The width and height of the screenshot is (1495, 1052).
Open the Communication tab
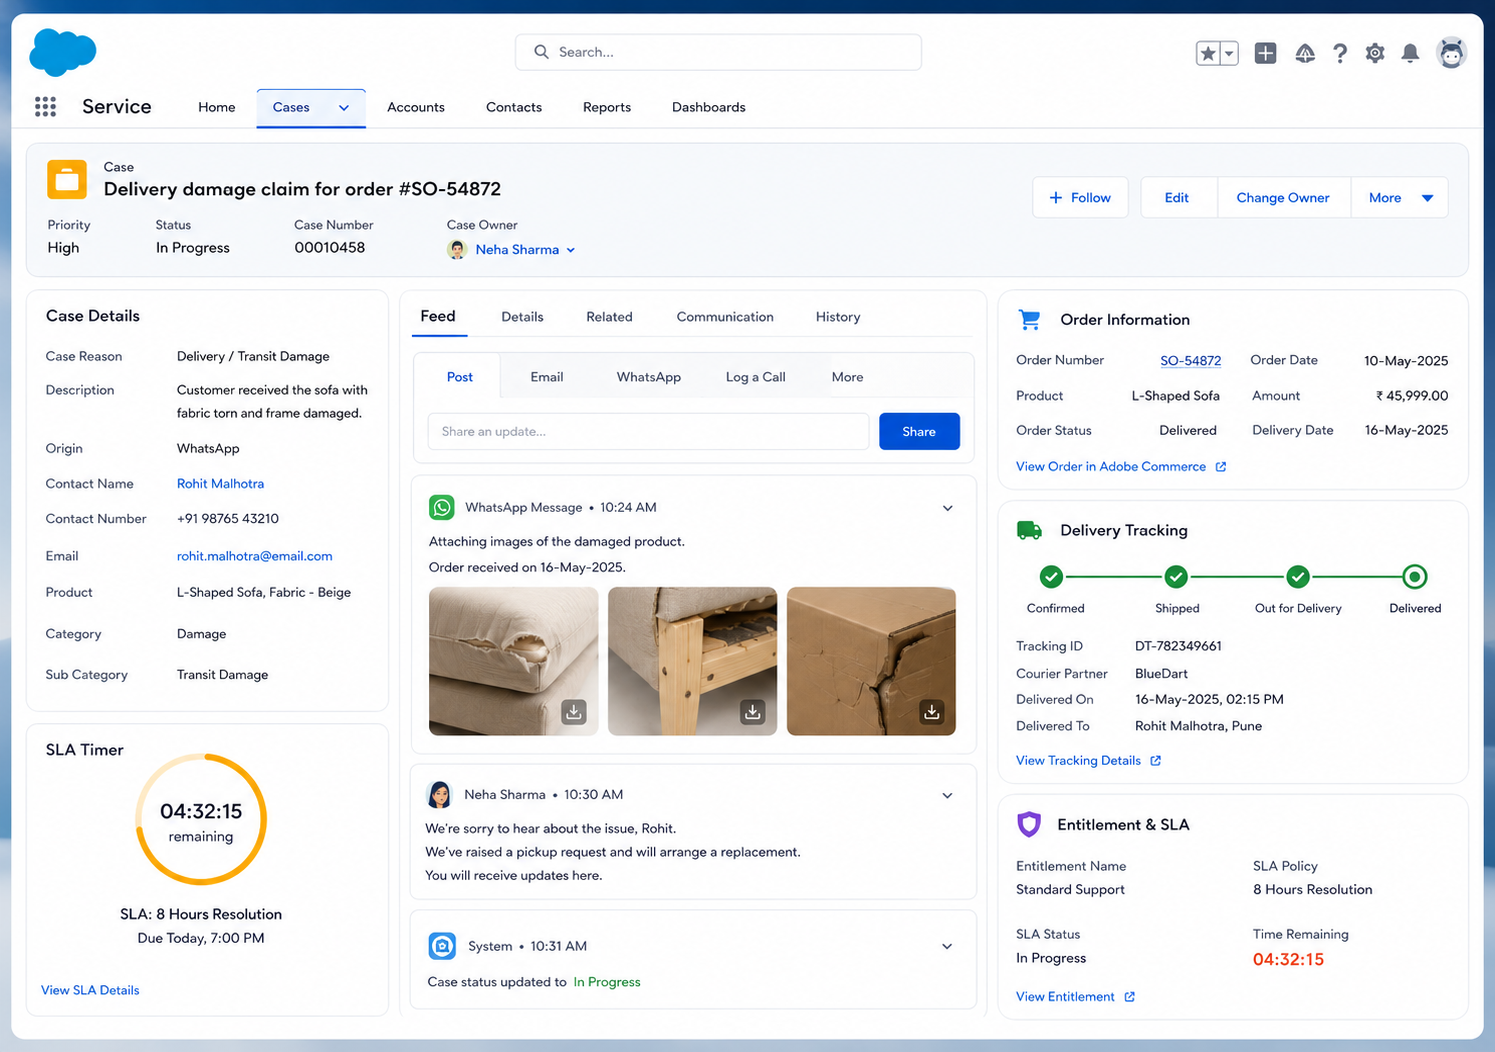pos(725,317)
